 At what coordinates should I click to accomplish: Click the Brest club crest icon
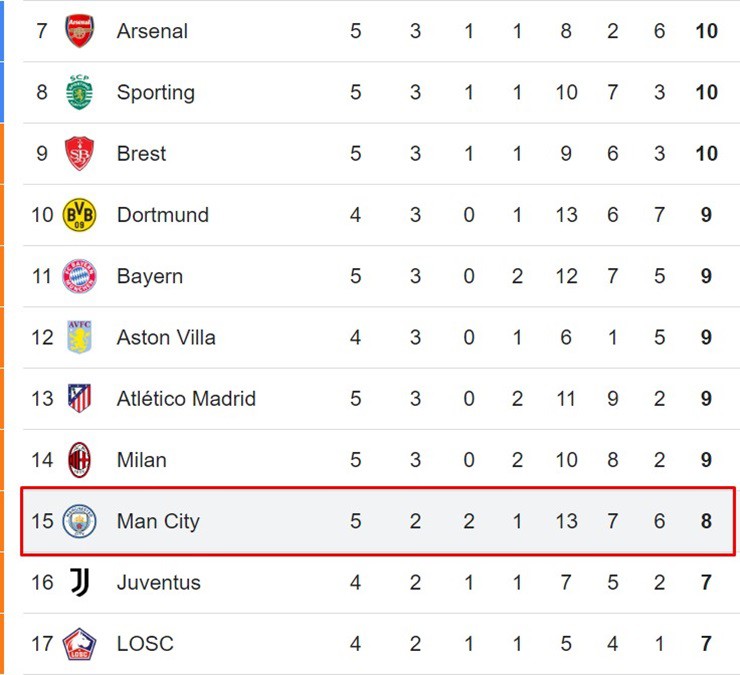[79, 154]
